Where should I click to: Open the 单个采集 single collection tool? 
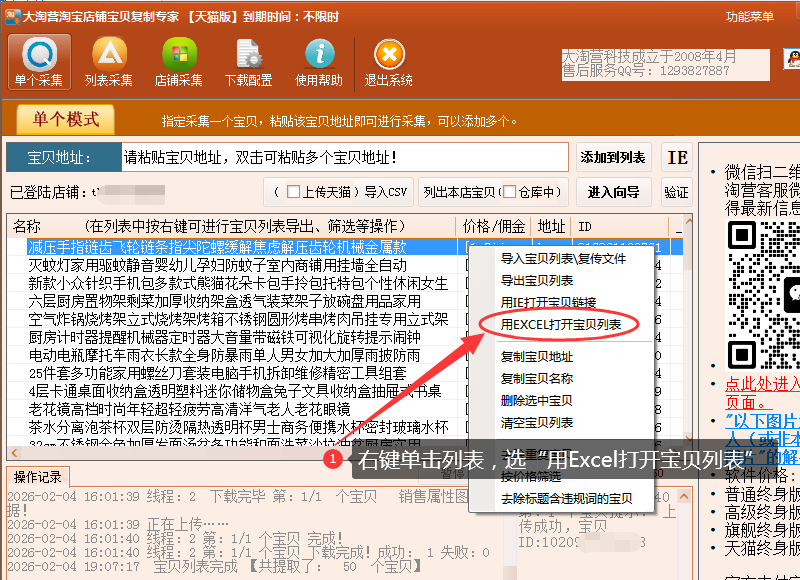(x=40, y=62)
